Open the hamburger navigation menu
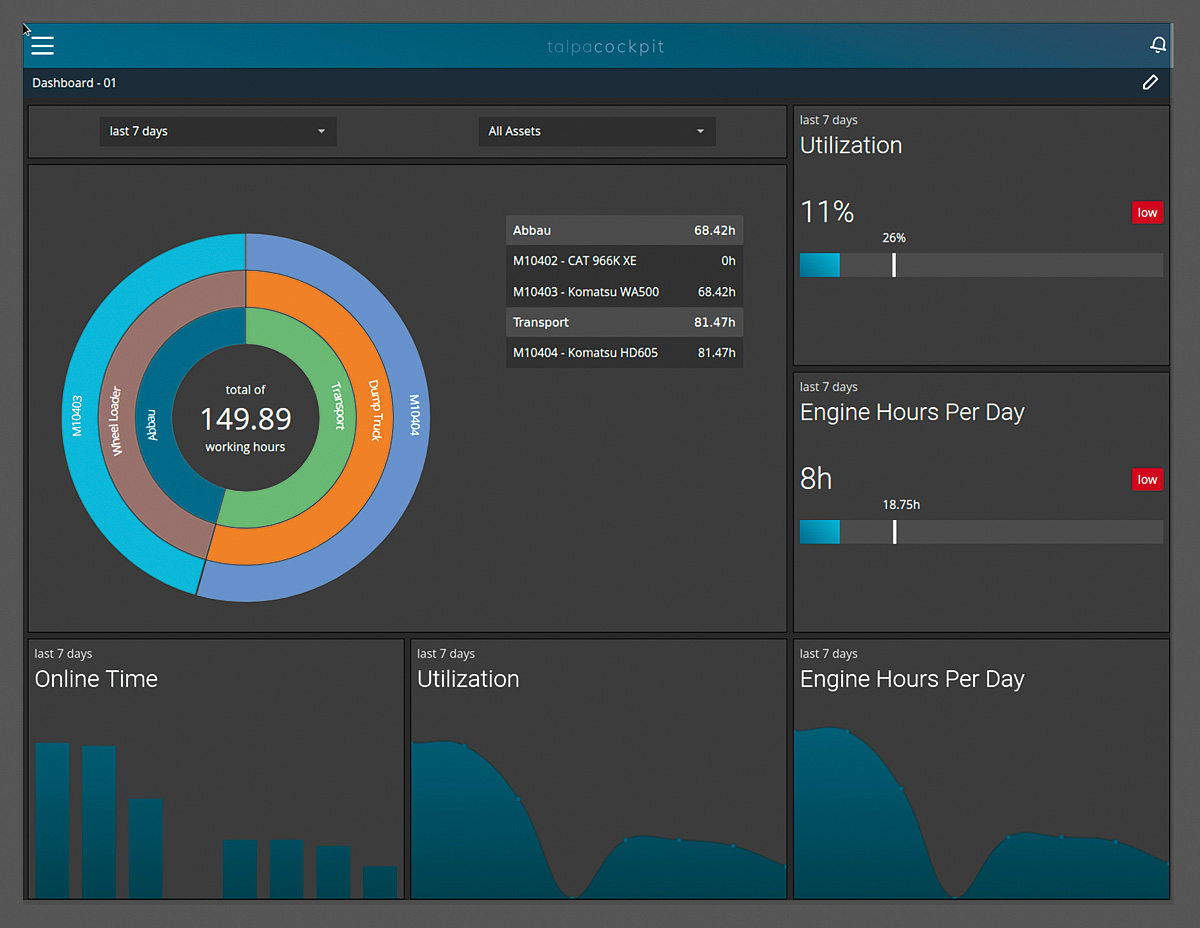 [42, 46]
